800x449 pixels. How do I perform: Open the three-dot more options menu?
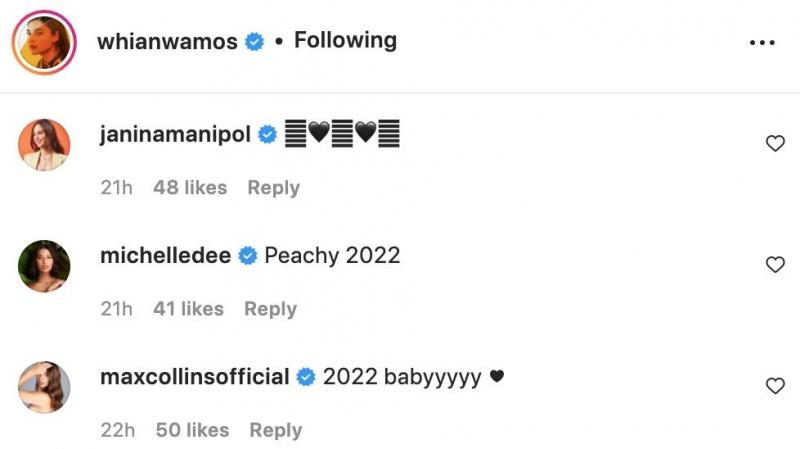(762, 42)
